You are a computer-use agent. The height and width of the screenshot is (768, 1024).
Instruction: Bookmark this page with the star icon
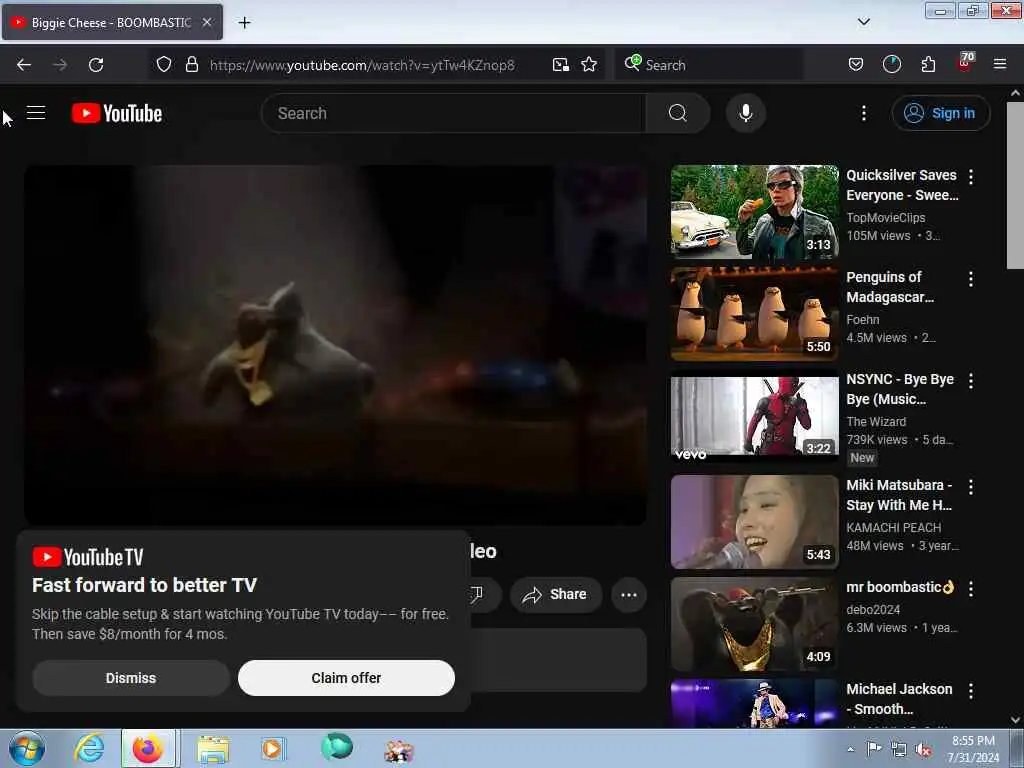(589, 65)
